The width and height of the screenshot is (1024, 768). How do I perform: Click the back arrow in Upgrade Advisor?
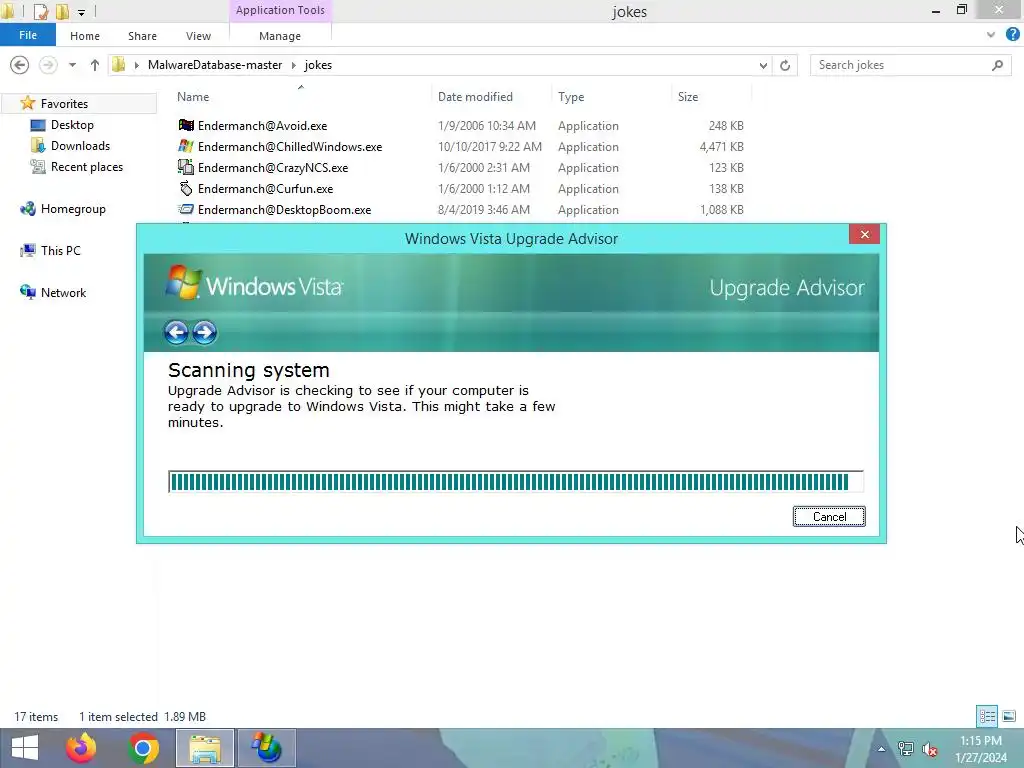click(x=176, y=332)
